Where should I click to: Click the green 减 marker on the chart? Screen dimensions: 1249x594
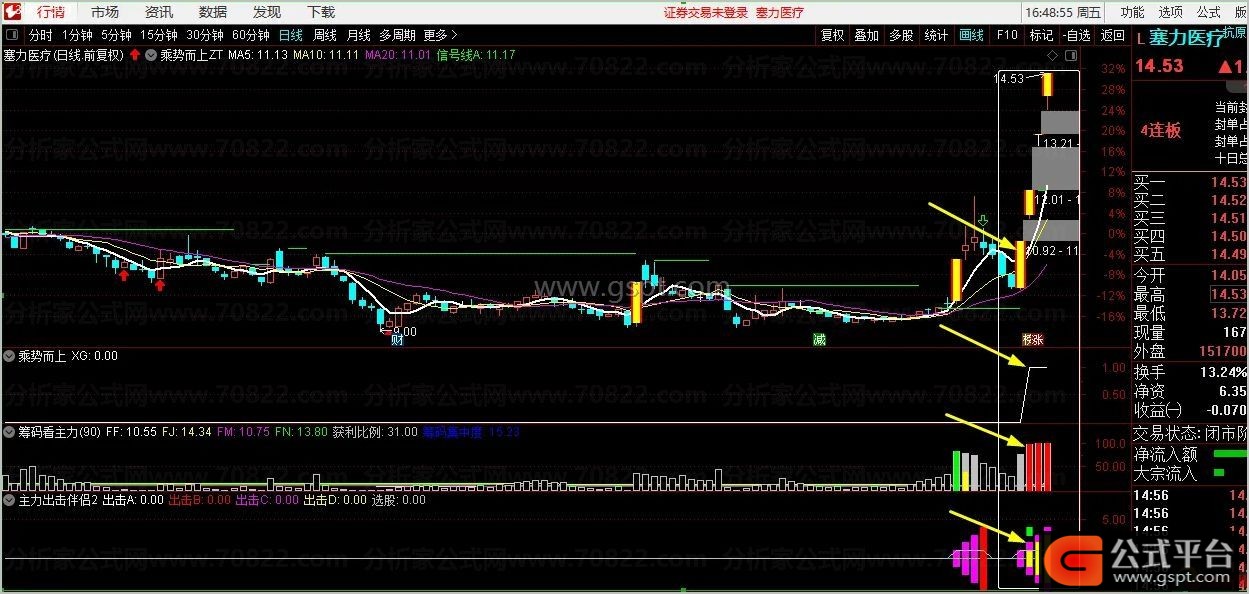[x=819, y=340]
